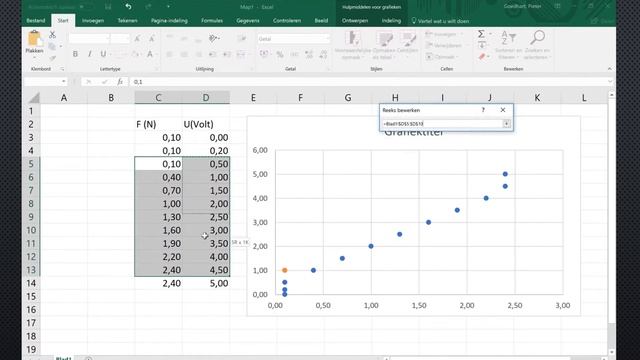The image size is (640, 360).
Task: Open the Bestand tab
Action: [36, 20]
